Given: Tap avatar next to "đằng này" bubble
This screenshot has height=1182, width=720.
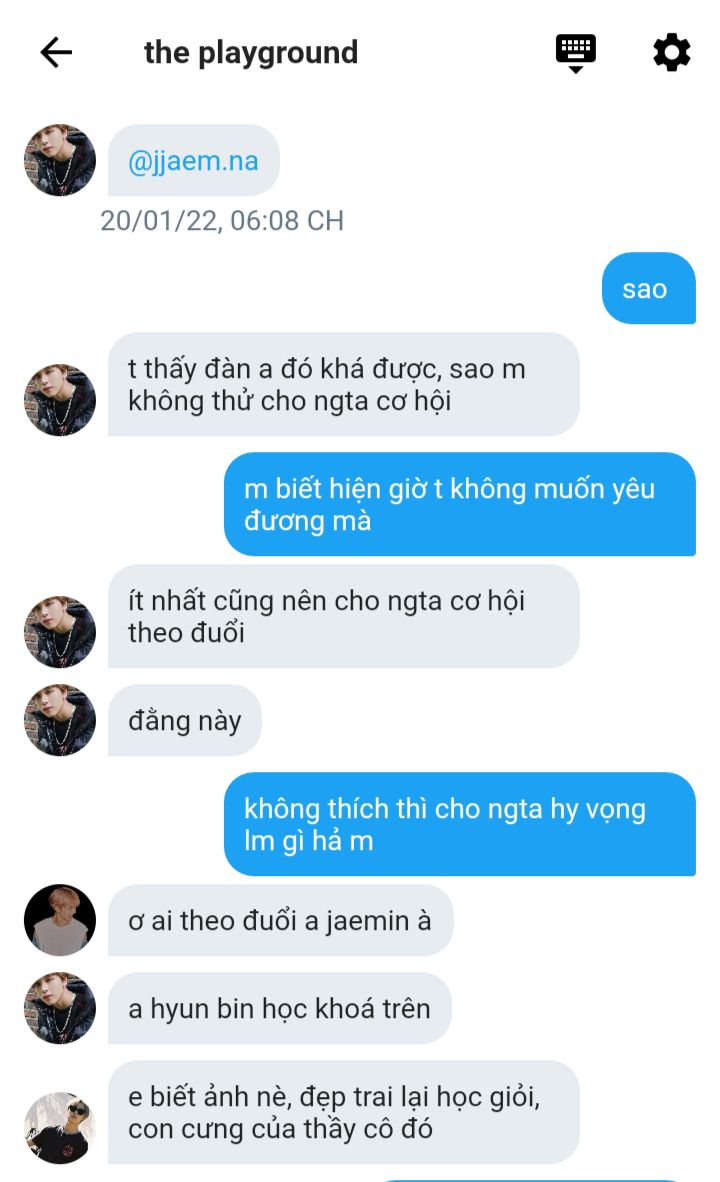Looking at the screenshot, I should [x=60, y=720].
